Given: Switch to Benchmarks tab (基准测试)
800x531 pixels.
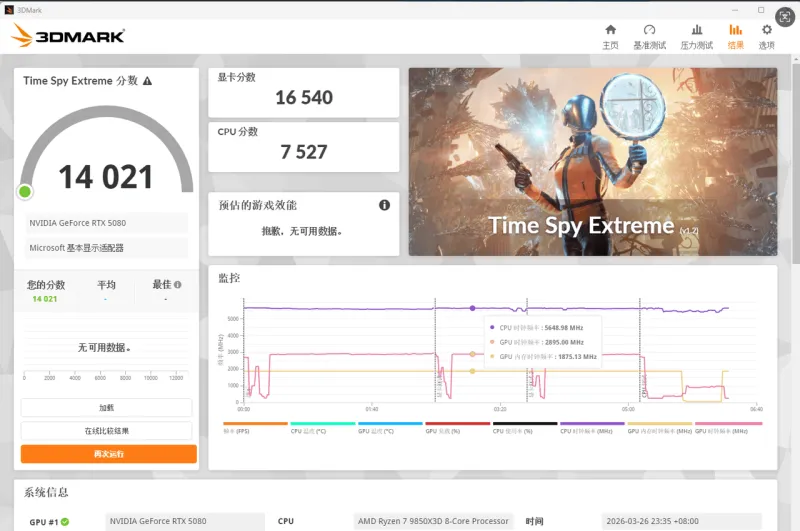Looking at the screenshot, I should click(x=649, y=37).
